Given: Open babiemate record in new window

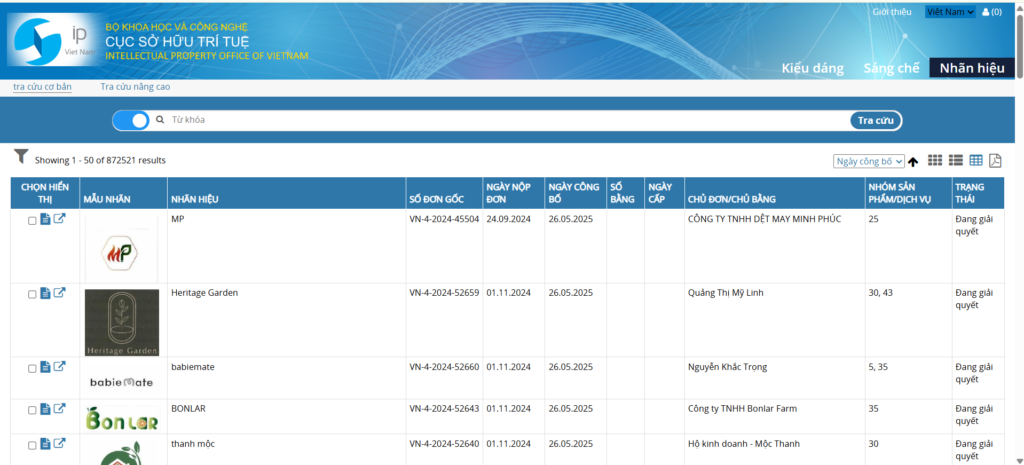Looking at the screenshot, I should pos(59,367).
